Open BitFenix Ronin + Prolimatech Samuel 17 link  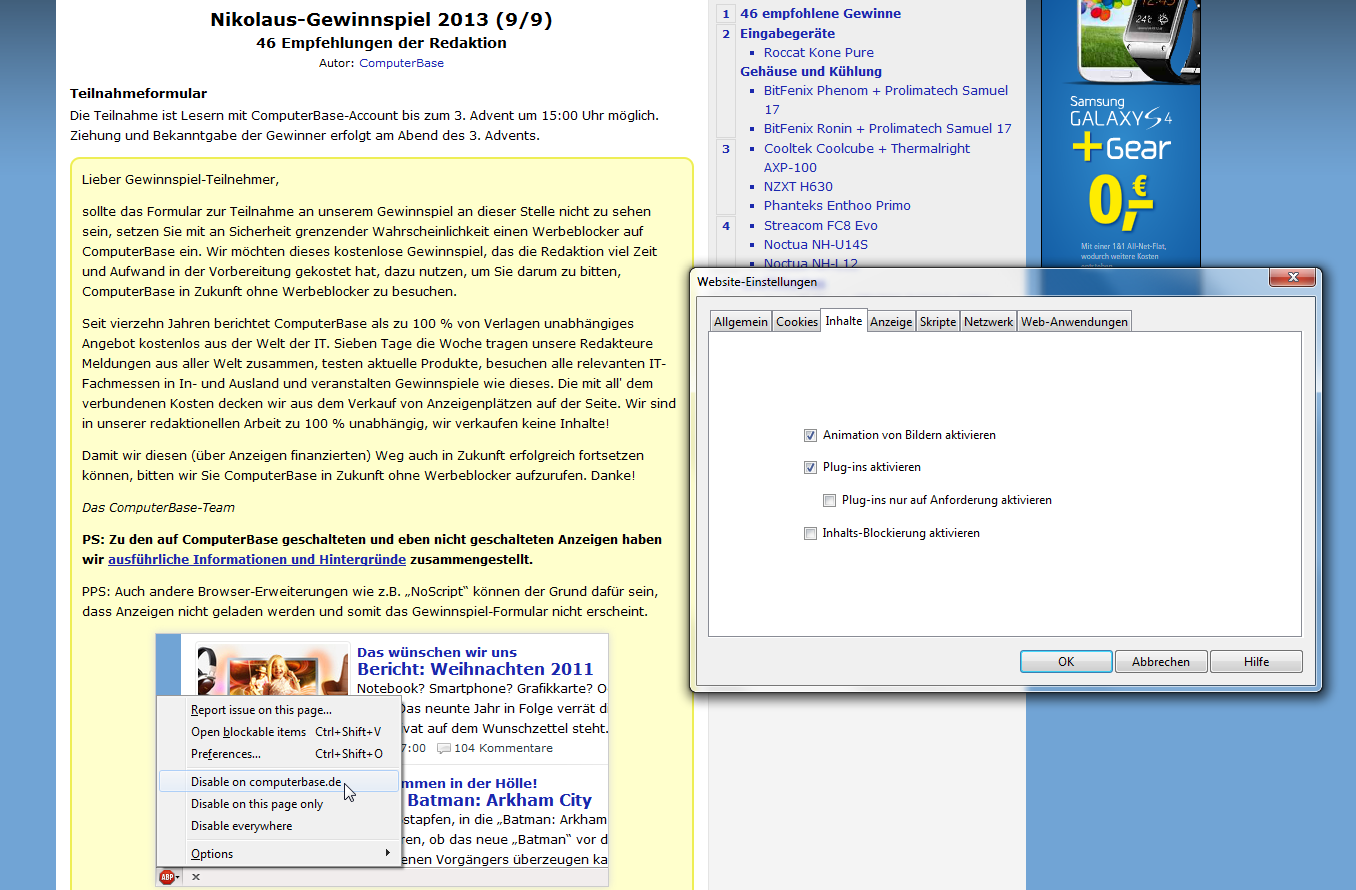click(x=888, y=128)
